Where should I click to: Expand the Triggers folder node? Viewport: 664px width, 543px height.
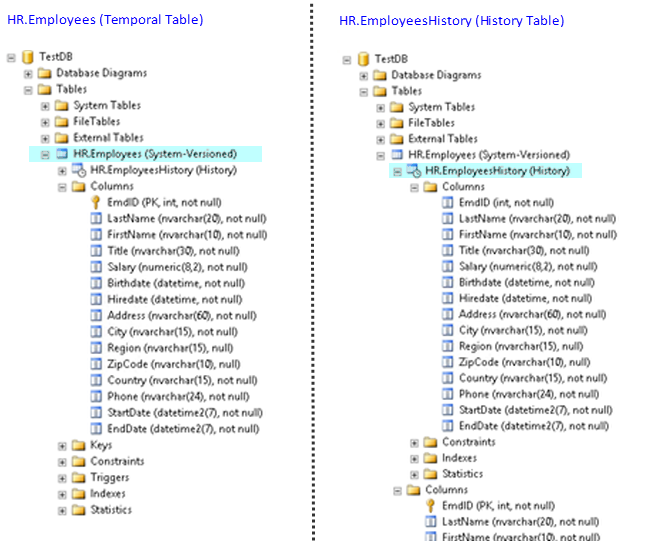coord(62,477)
